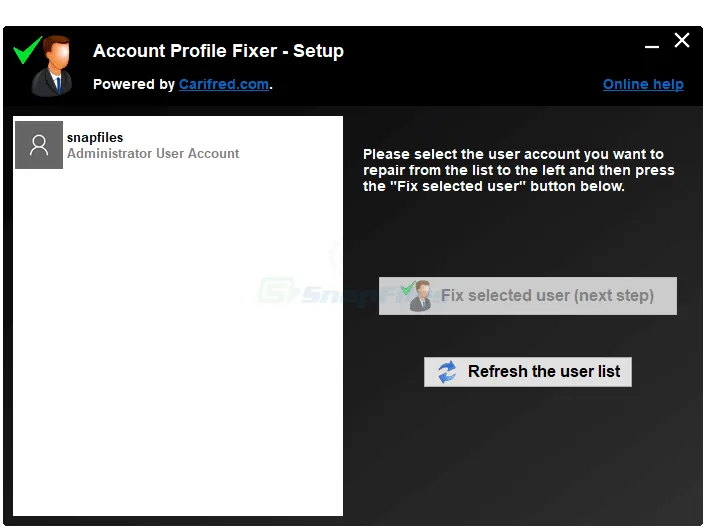Click the Powered by label
Screen dimensions: 706x529
pyautogui.click(x=134, y=85)
